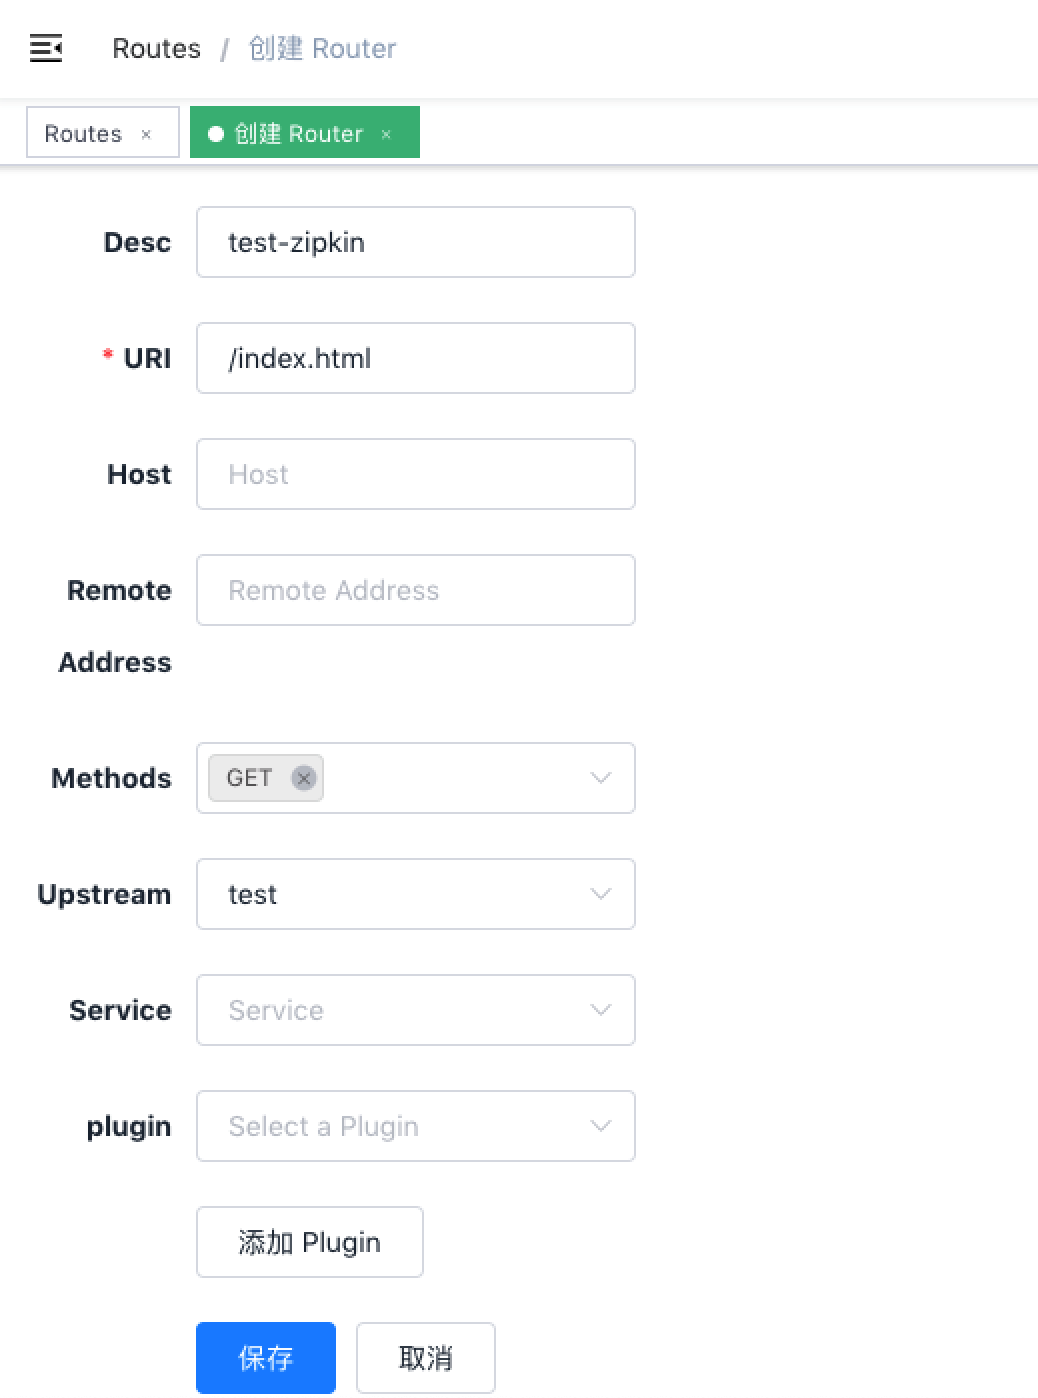This screenshot has width=1038, height=1398.
Task: Click the 保存 save button
Action: click(265, 1357)
